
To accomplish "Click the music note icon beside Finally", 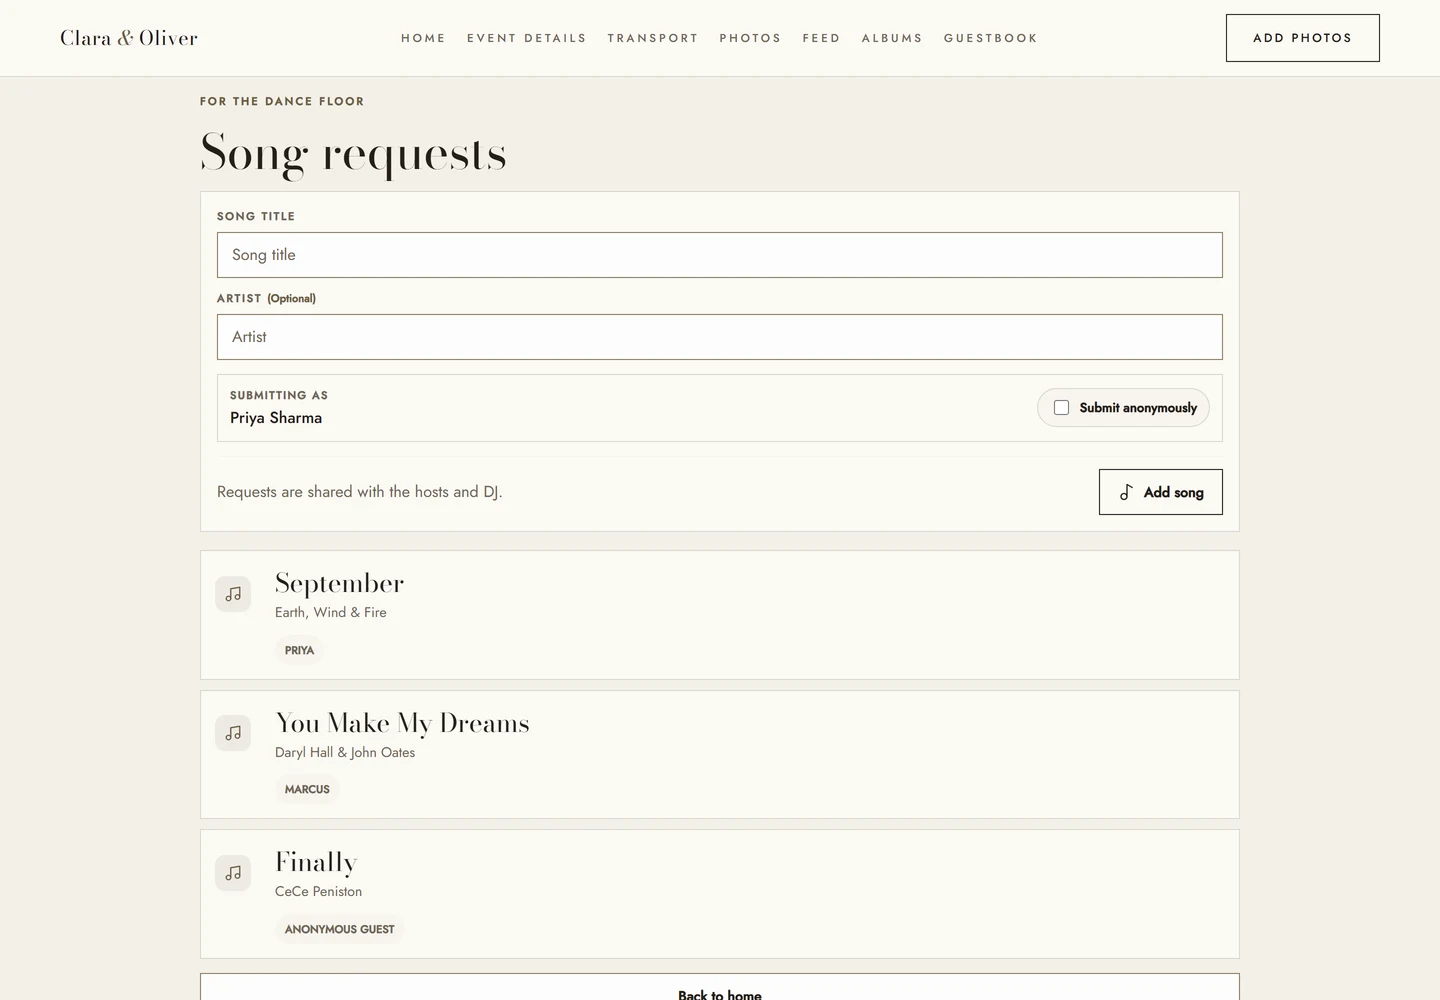I will (x=233, y=873).
